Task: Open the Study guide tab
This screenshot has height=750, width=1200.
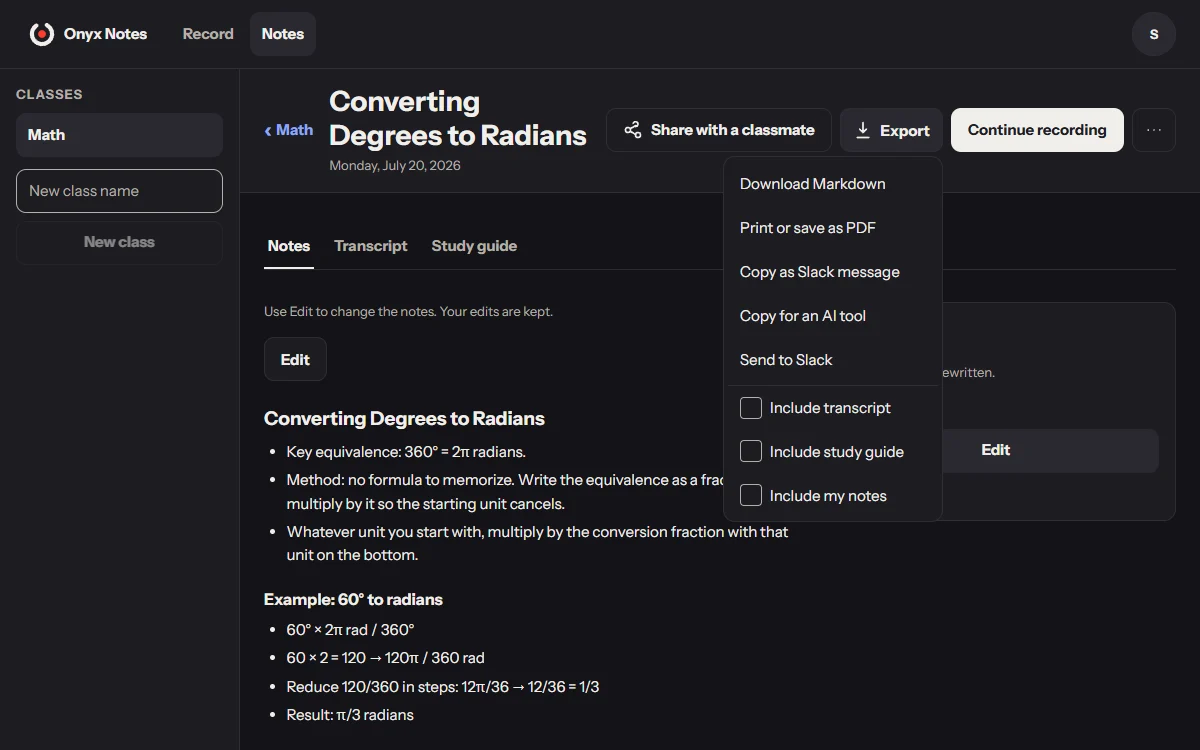Action: [x=474, y=246]
